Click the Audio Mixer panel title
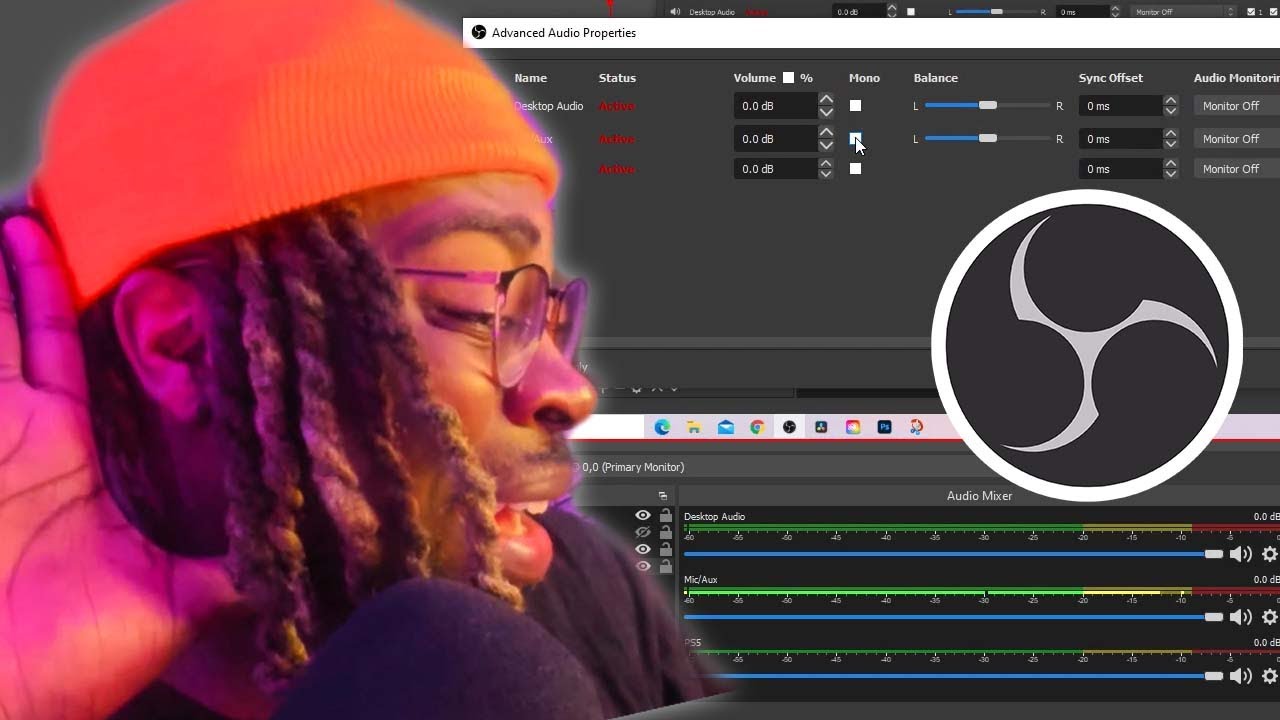The height and width of the screenshot is (720, 1280). pos(979,496)
